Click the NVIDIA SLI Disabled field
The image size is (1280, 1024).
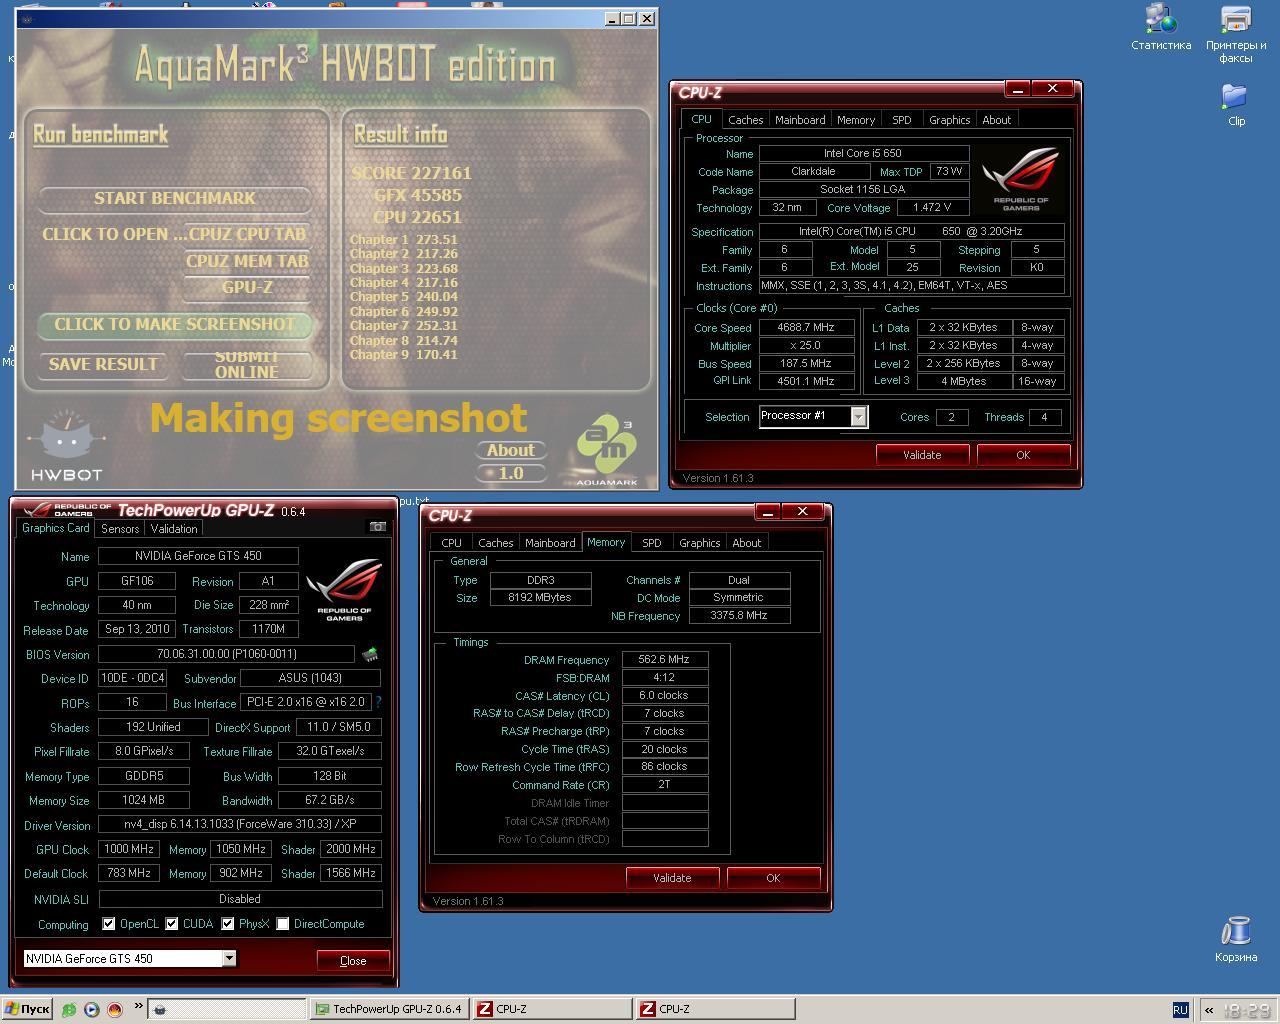point(239,899)
